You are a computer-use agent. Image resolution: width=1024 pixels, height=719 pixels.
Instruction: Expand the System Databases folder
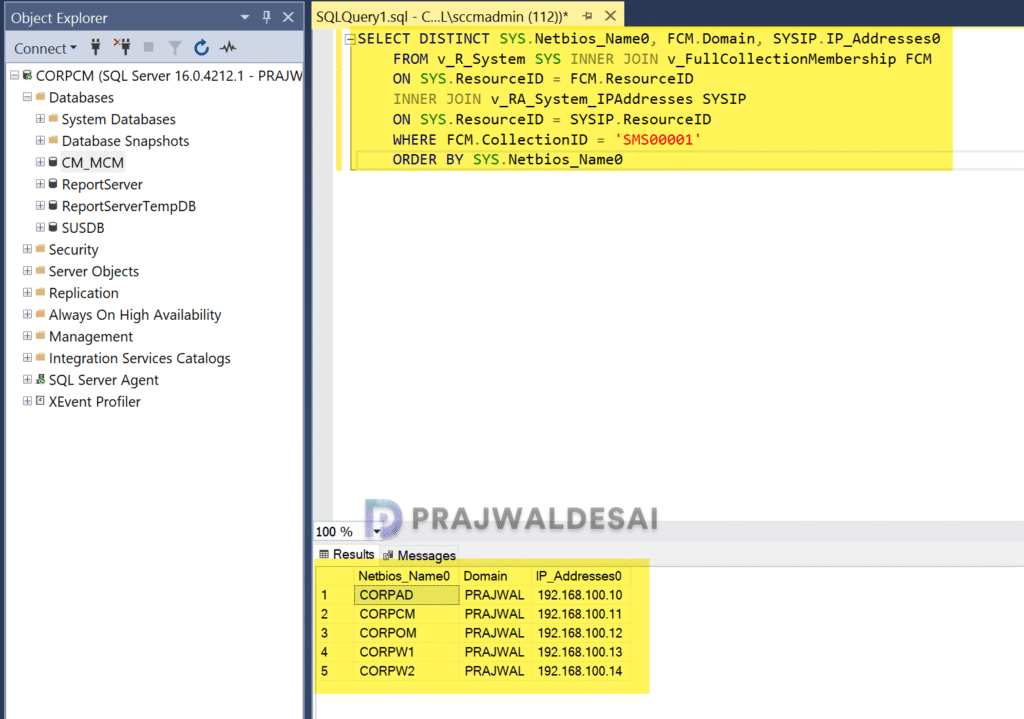coord(40,119)
